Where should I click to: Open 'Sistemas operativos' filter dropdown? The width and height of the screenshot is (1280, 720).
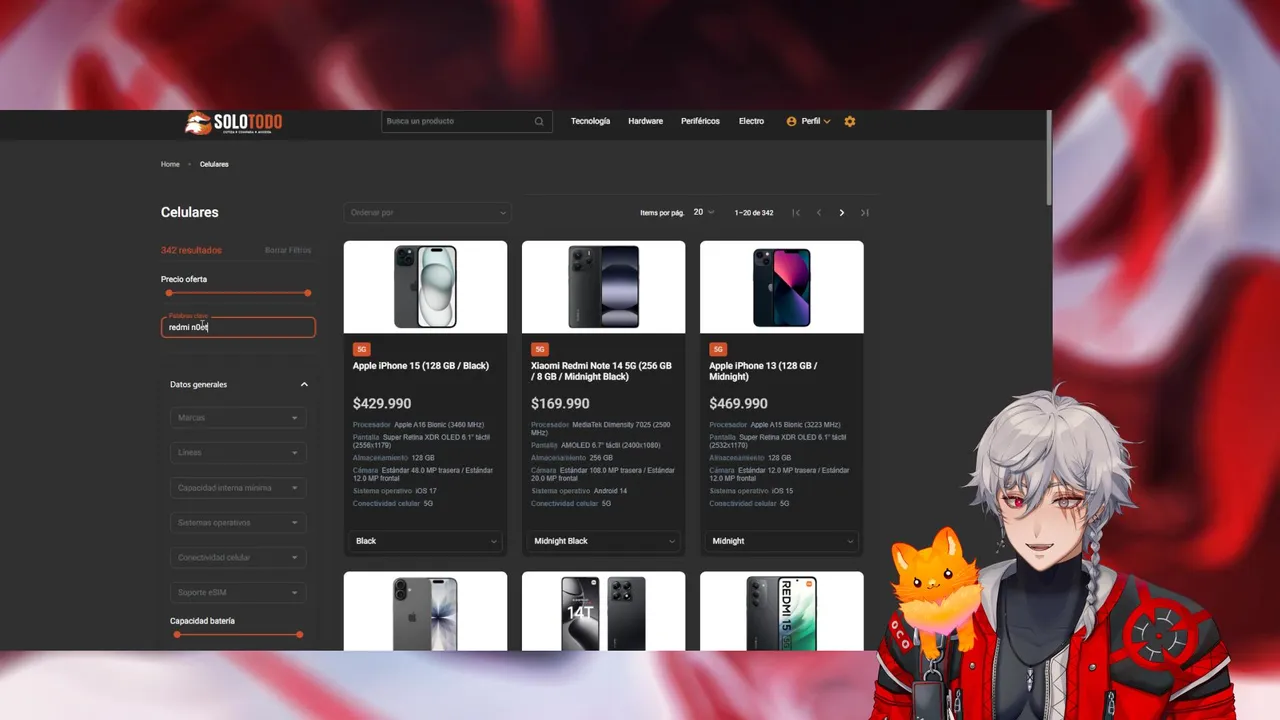(238, 523)
